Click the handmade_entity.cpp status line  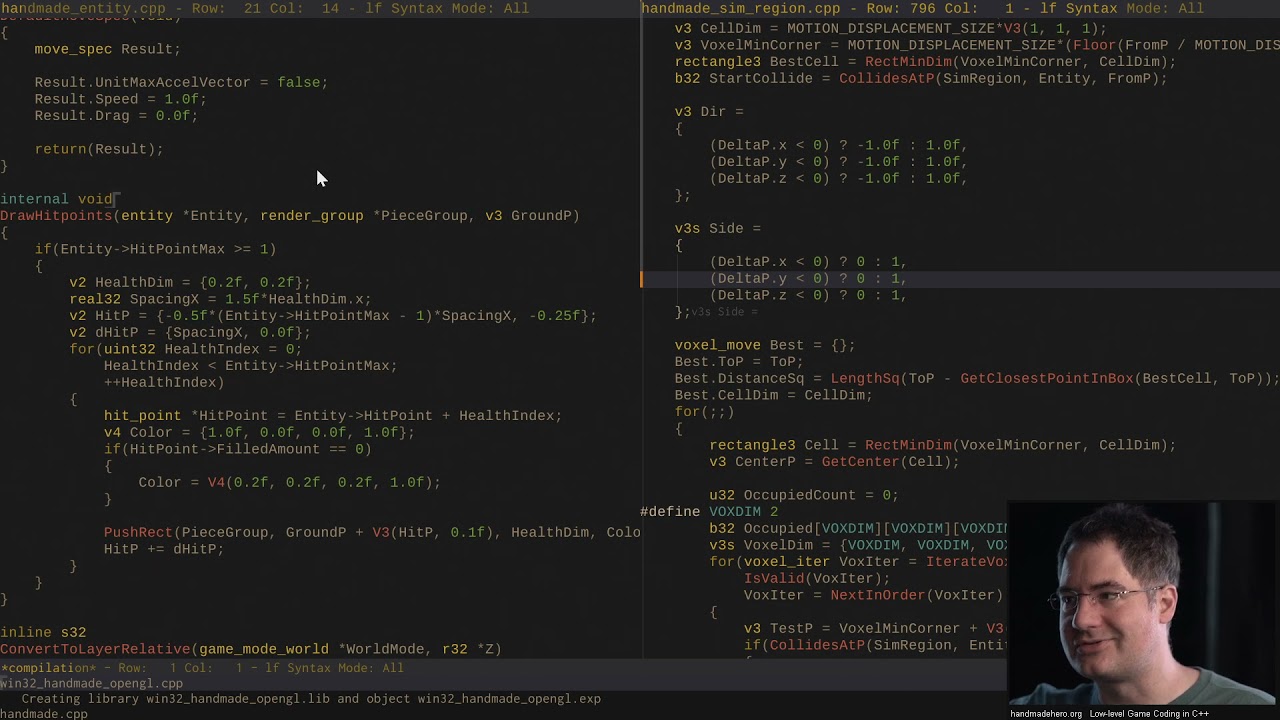(319, 8)
